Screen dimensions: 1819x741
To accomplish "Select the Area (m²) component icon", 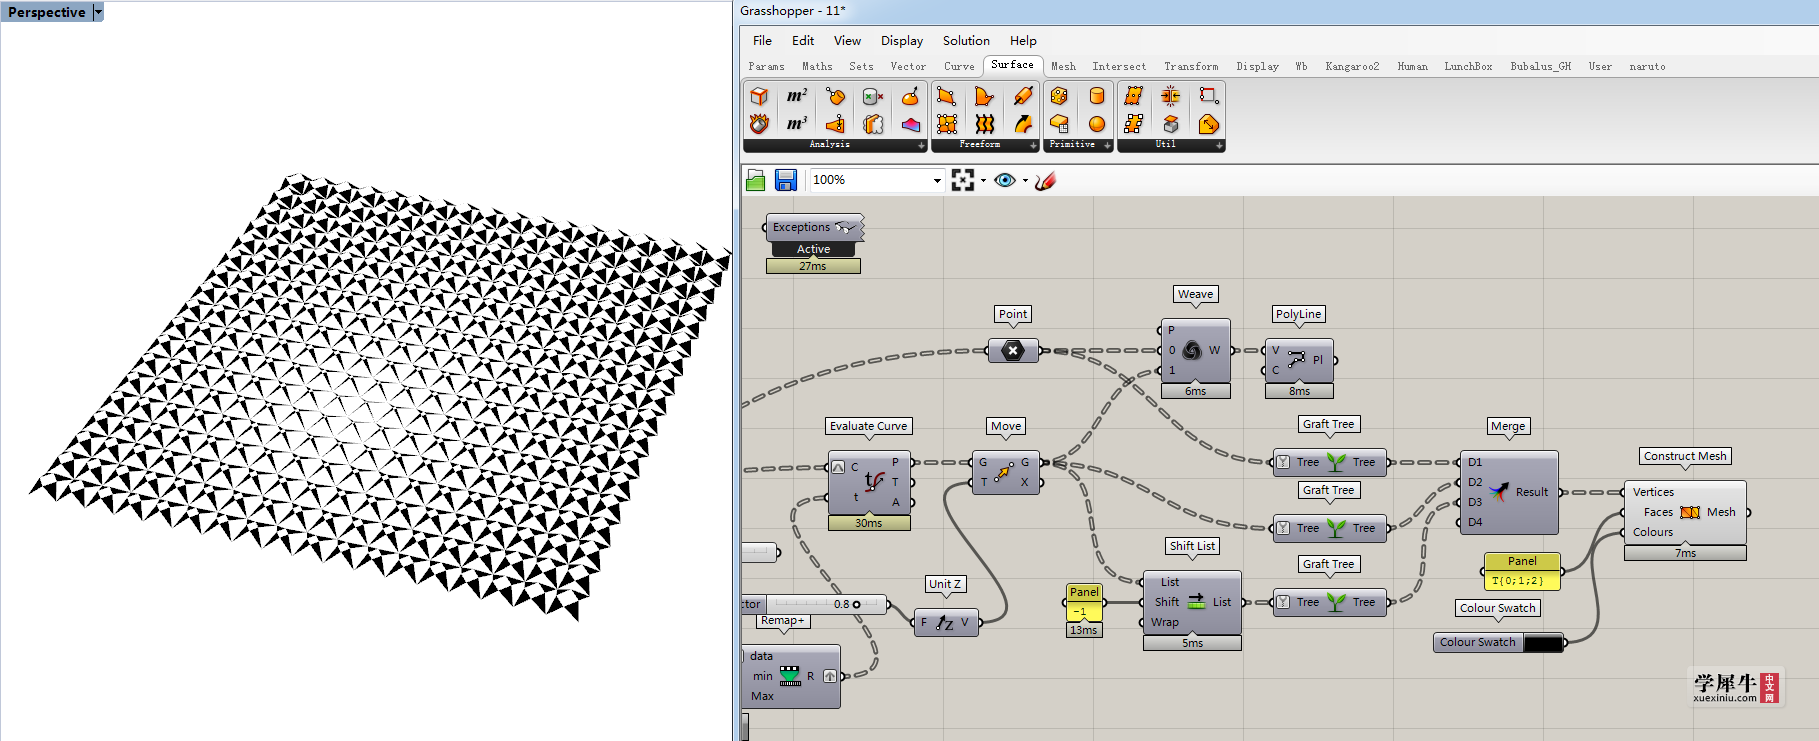I will [797, 96].
